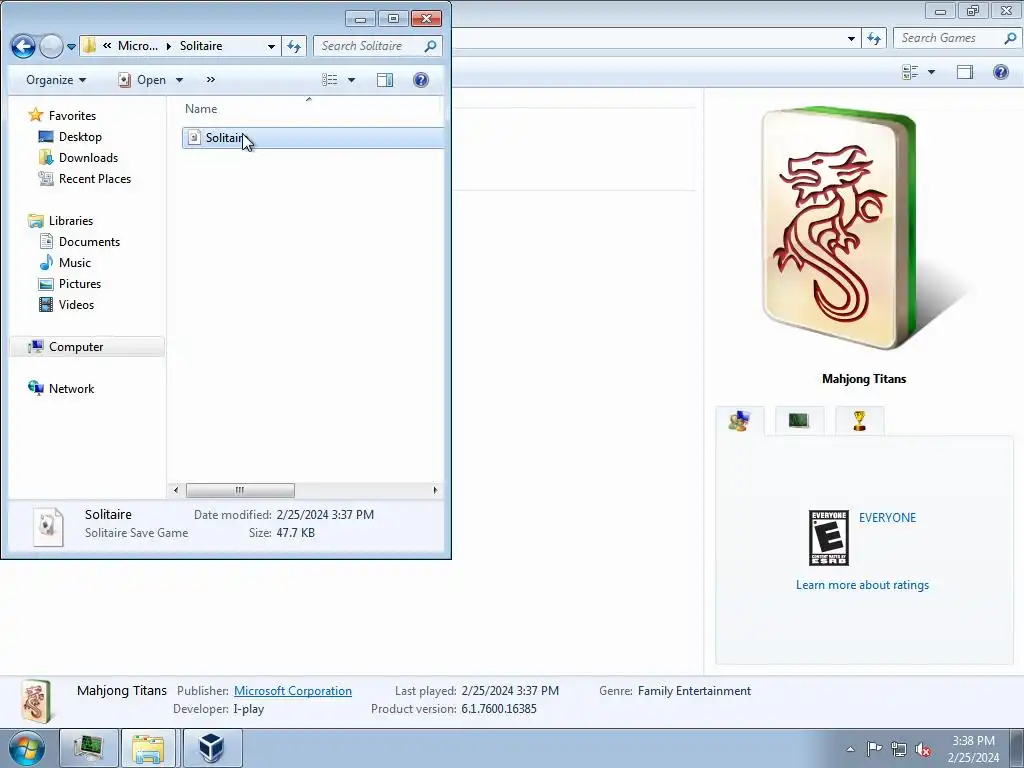
Task: Click the Windows Explorer taskbar button
Action: tap(148, 748)
